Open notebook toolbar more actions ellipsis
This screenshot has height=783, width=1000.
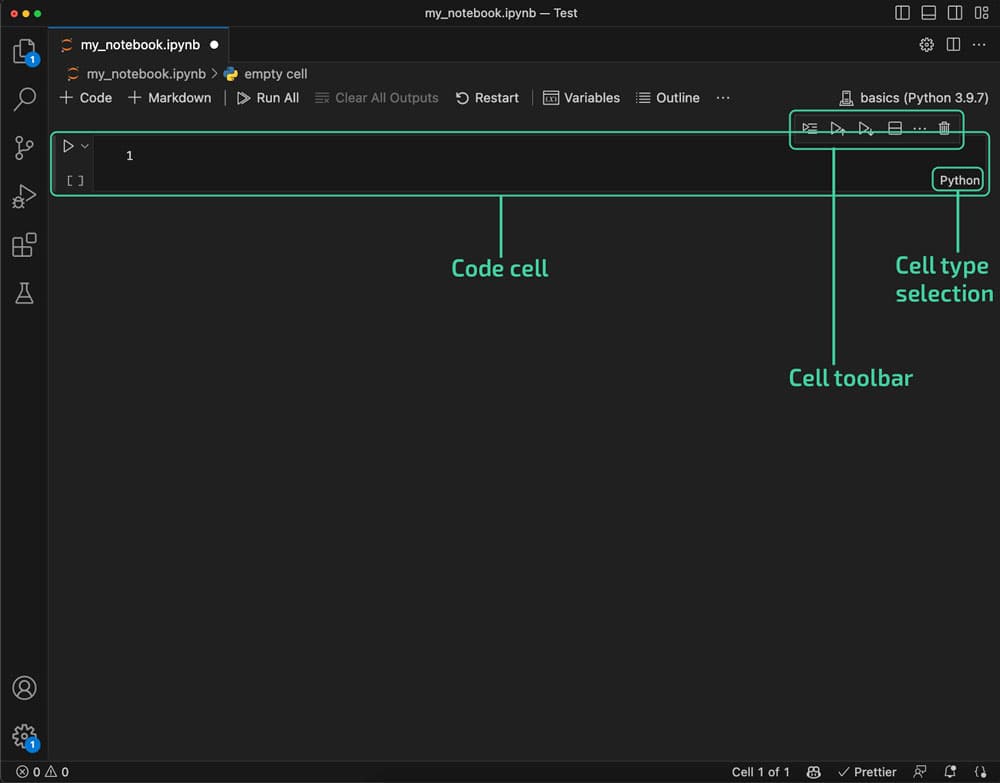pyautogui.click(x=723, y=98)
